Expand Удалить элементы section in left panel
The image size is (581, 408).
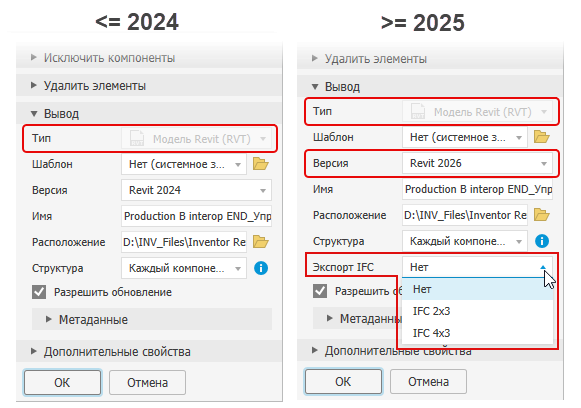[149, 86]
